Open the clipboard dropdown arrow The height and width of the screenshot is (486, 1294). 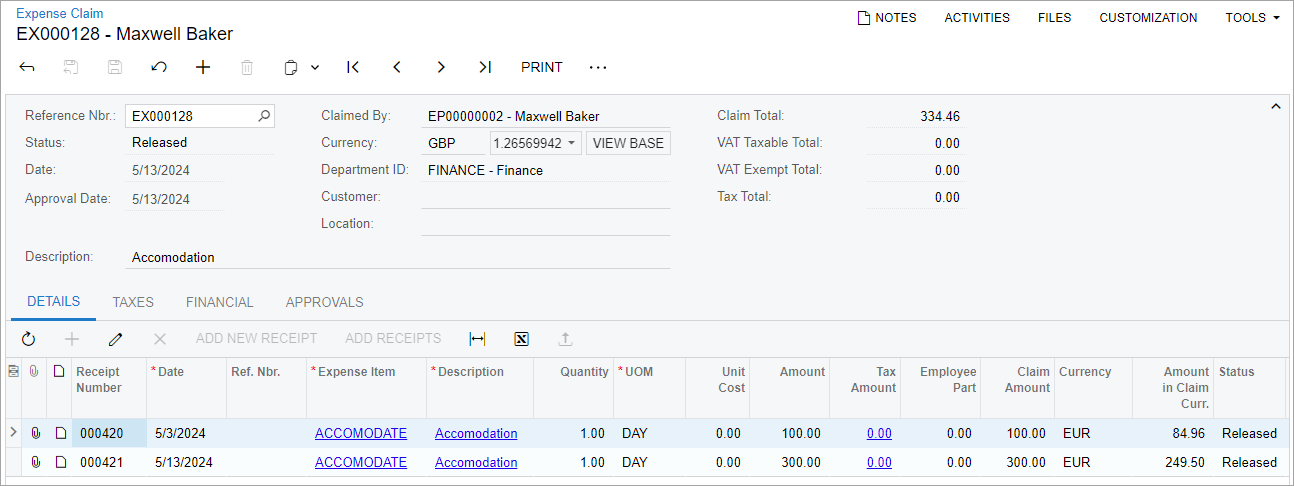pos(315,68)
